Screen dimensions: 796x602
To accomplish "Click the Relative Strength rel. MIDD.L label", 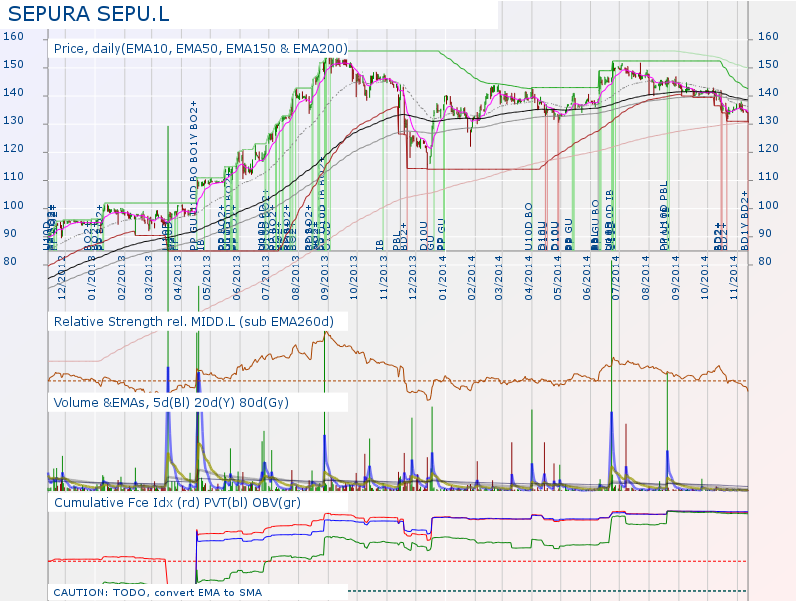I will tap(194, 322).
